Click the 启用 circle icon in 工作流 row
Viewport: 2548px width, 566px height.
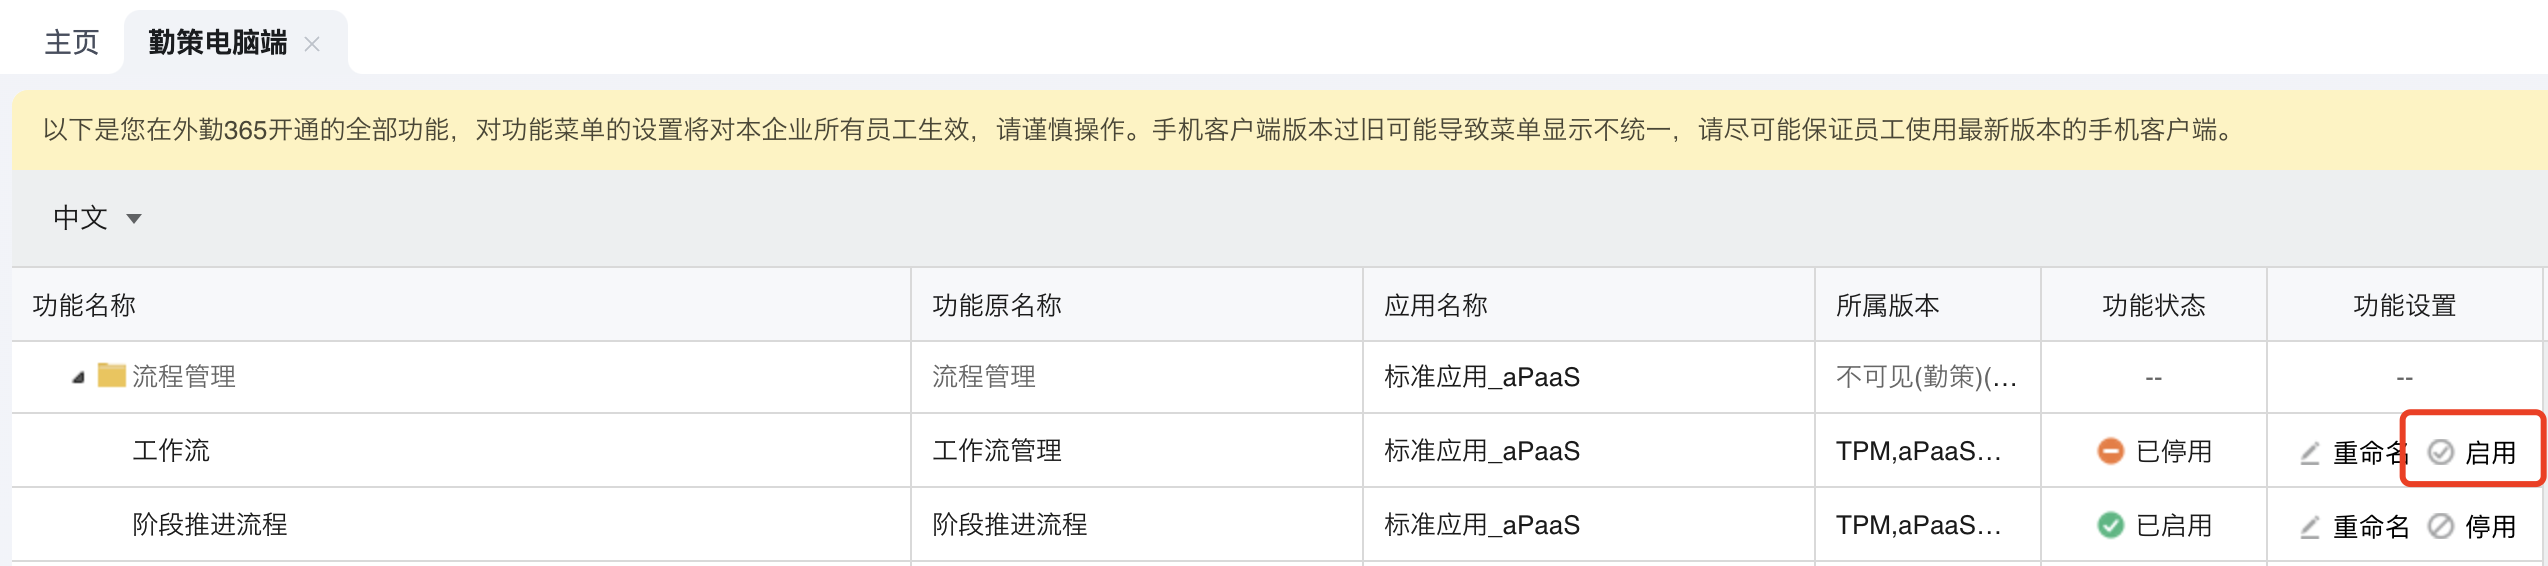pos(2441,452)
